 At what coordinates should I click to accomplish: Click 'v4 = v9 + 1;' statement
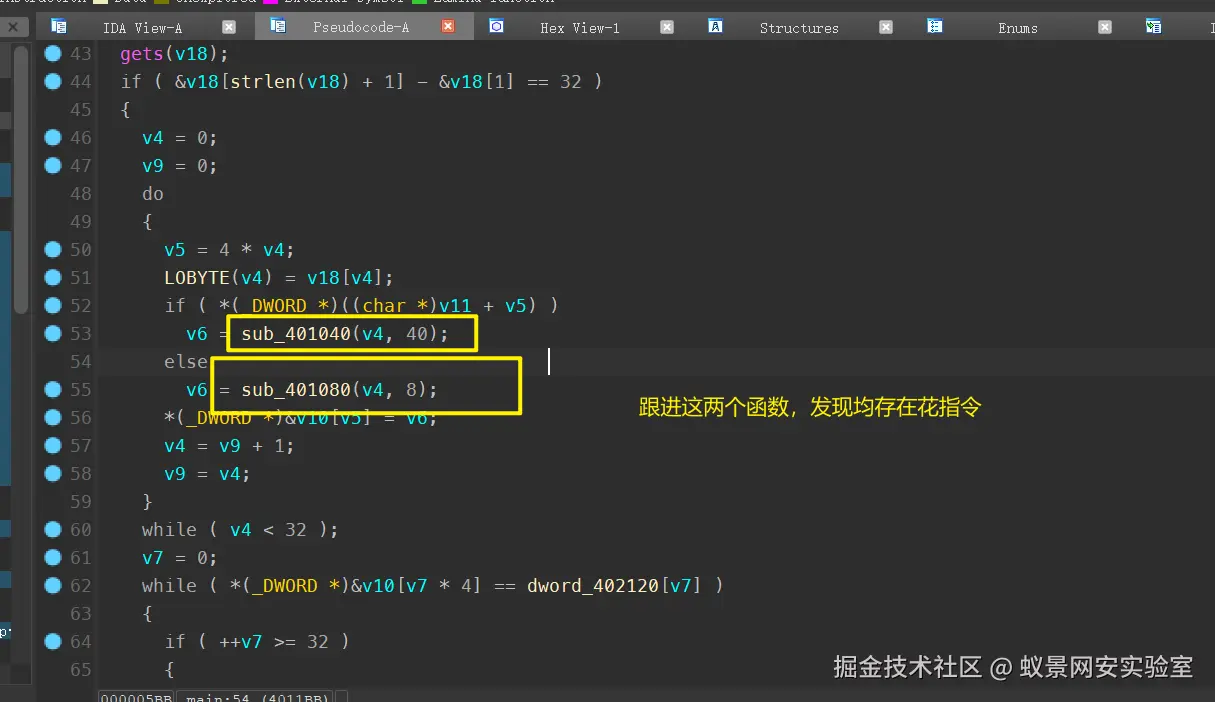[x=219, y=445]
